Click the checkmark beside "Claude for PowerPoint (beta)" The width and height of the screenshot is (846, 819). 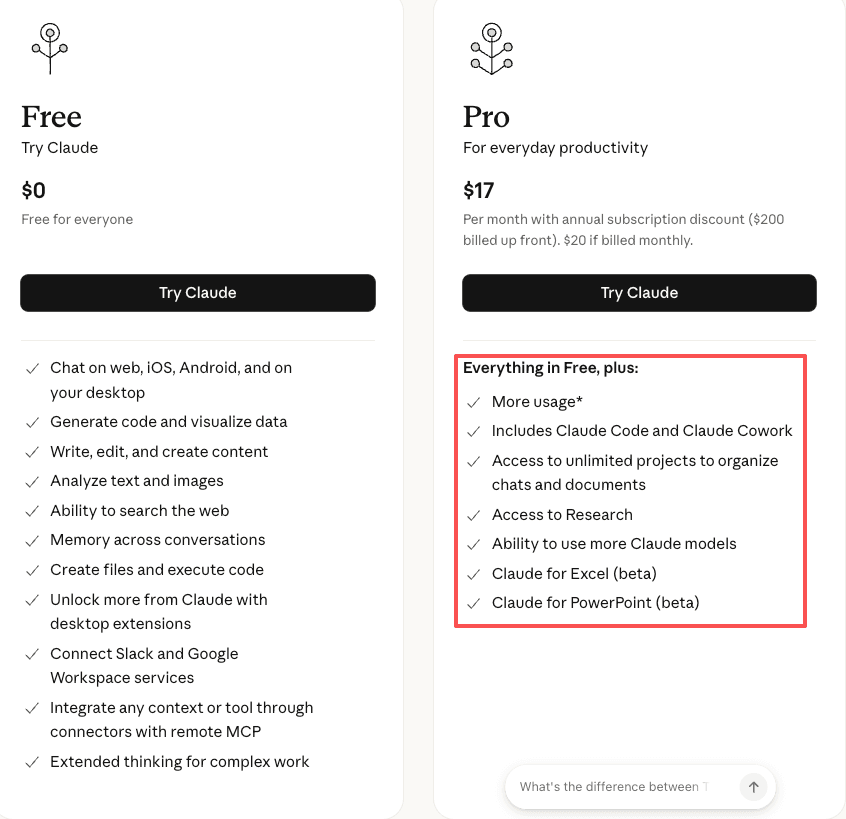(471, 602)
